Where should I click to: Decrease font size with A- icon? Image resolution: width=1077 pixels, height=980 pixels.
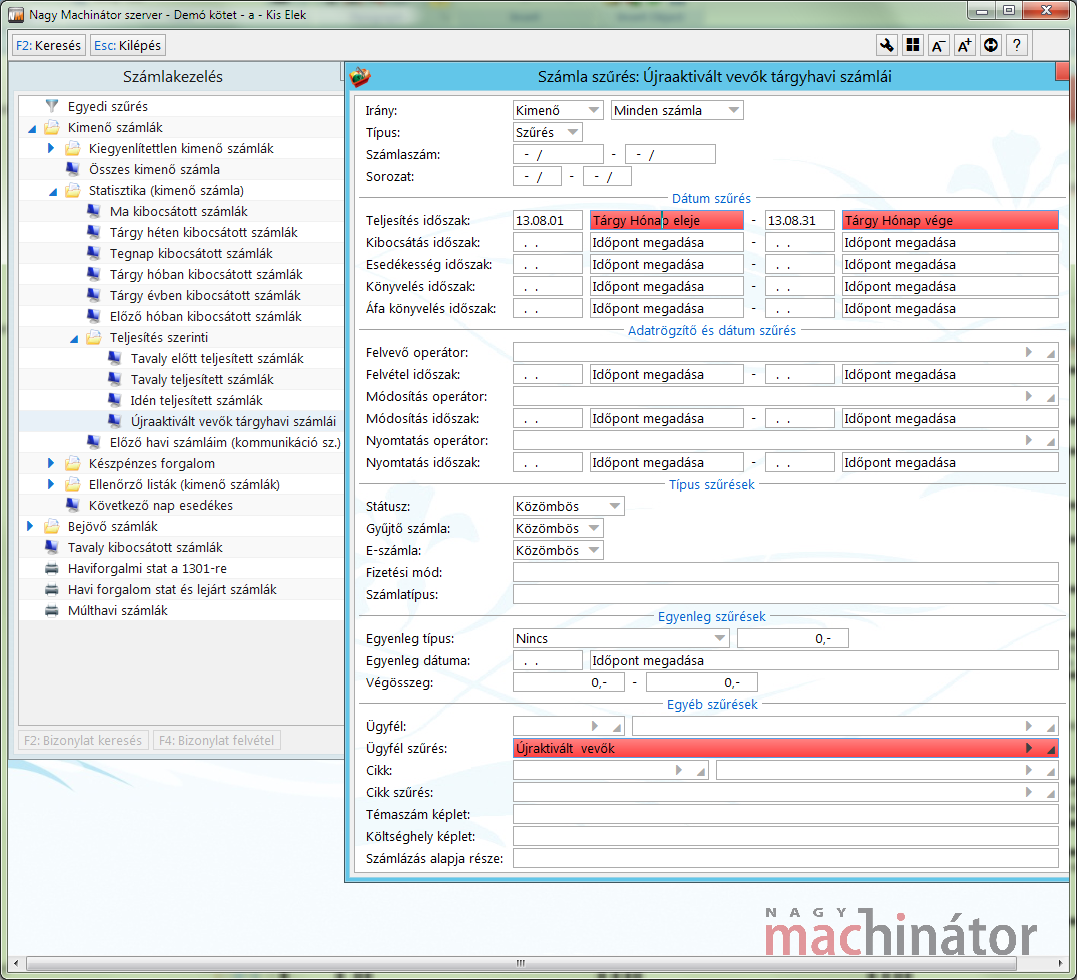pos(938,45)
